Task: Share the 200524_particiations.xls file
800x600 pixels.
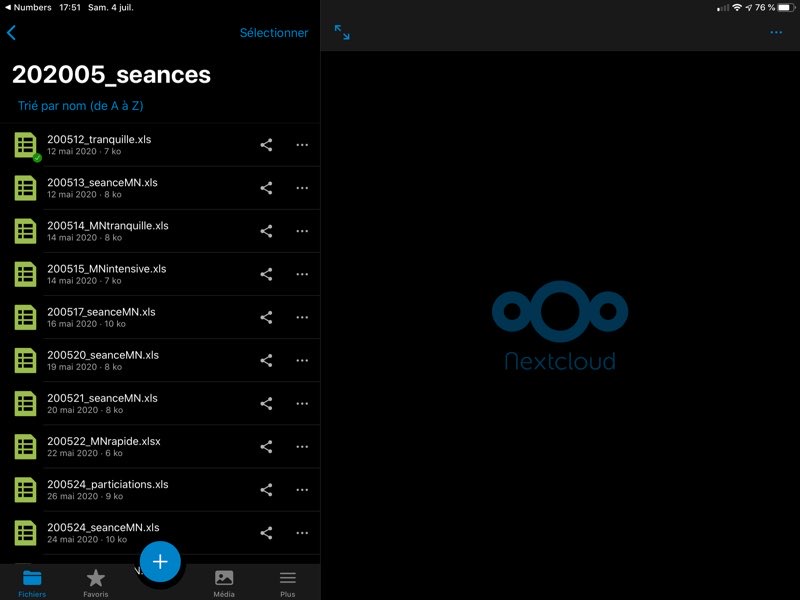Action: pos(266,490)
